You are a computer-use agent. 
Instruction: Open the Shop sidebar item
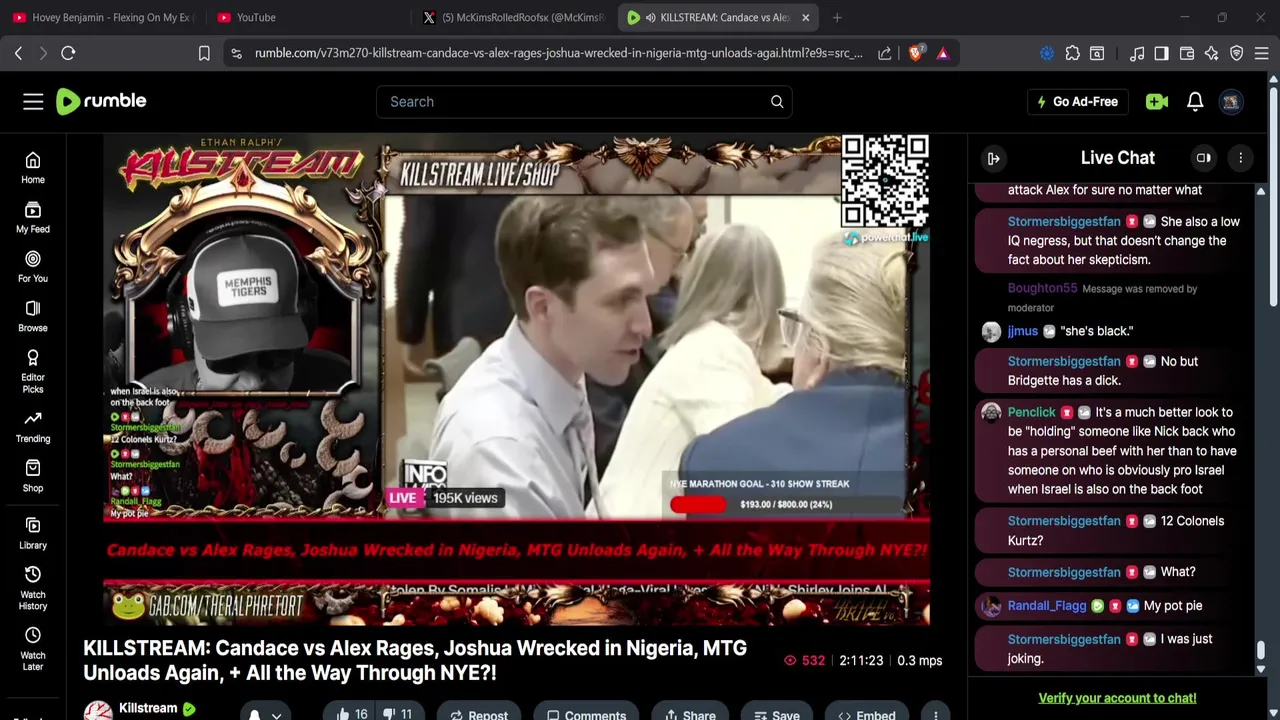(x=33, y=476)
